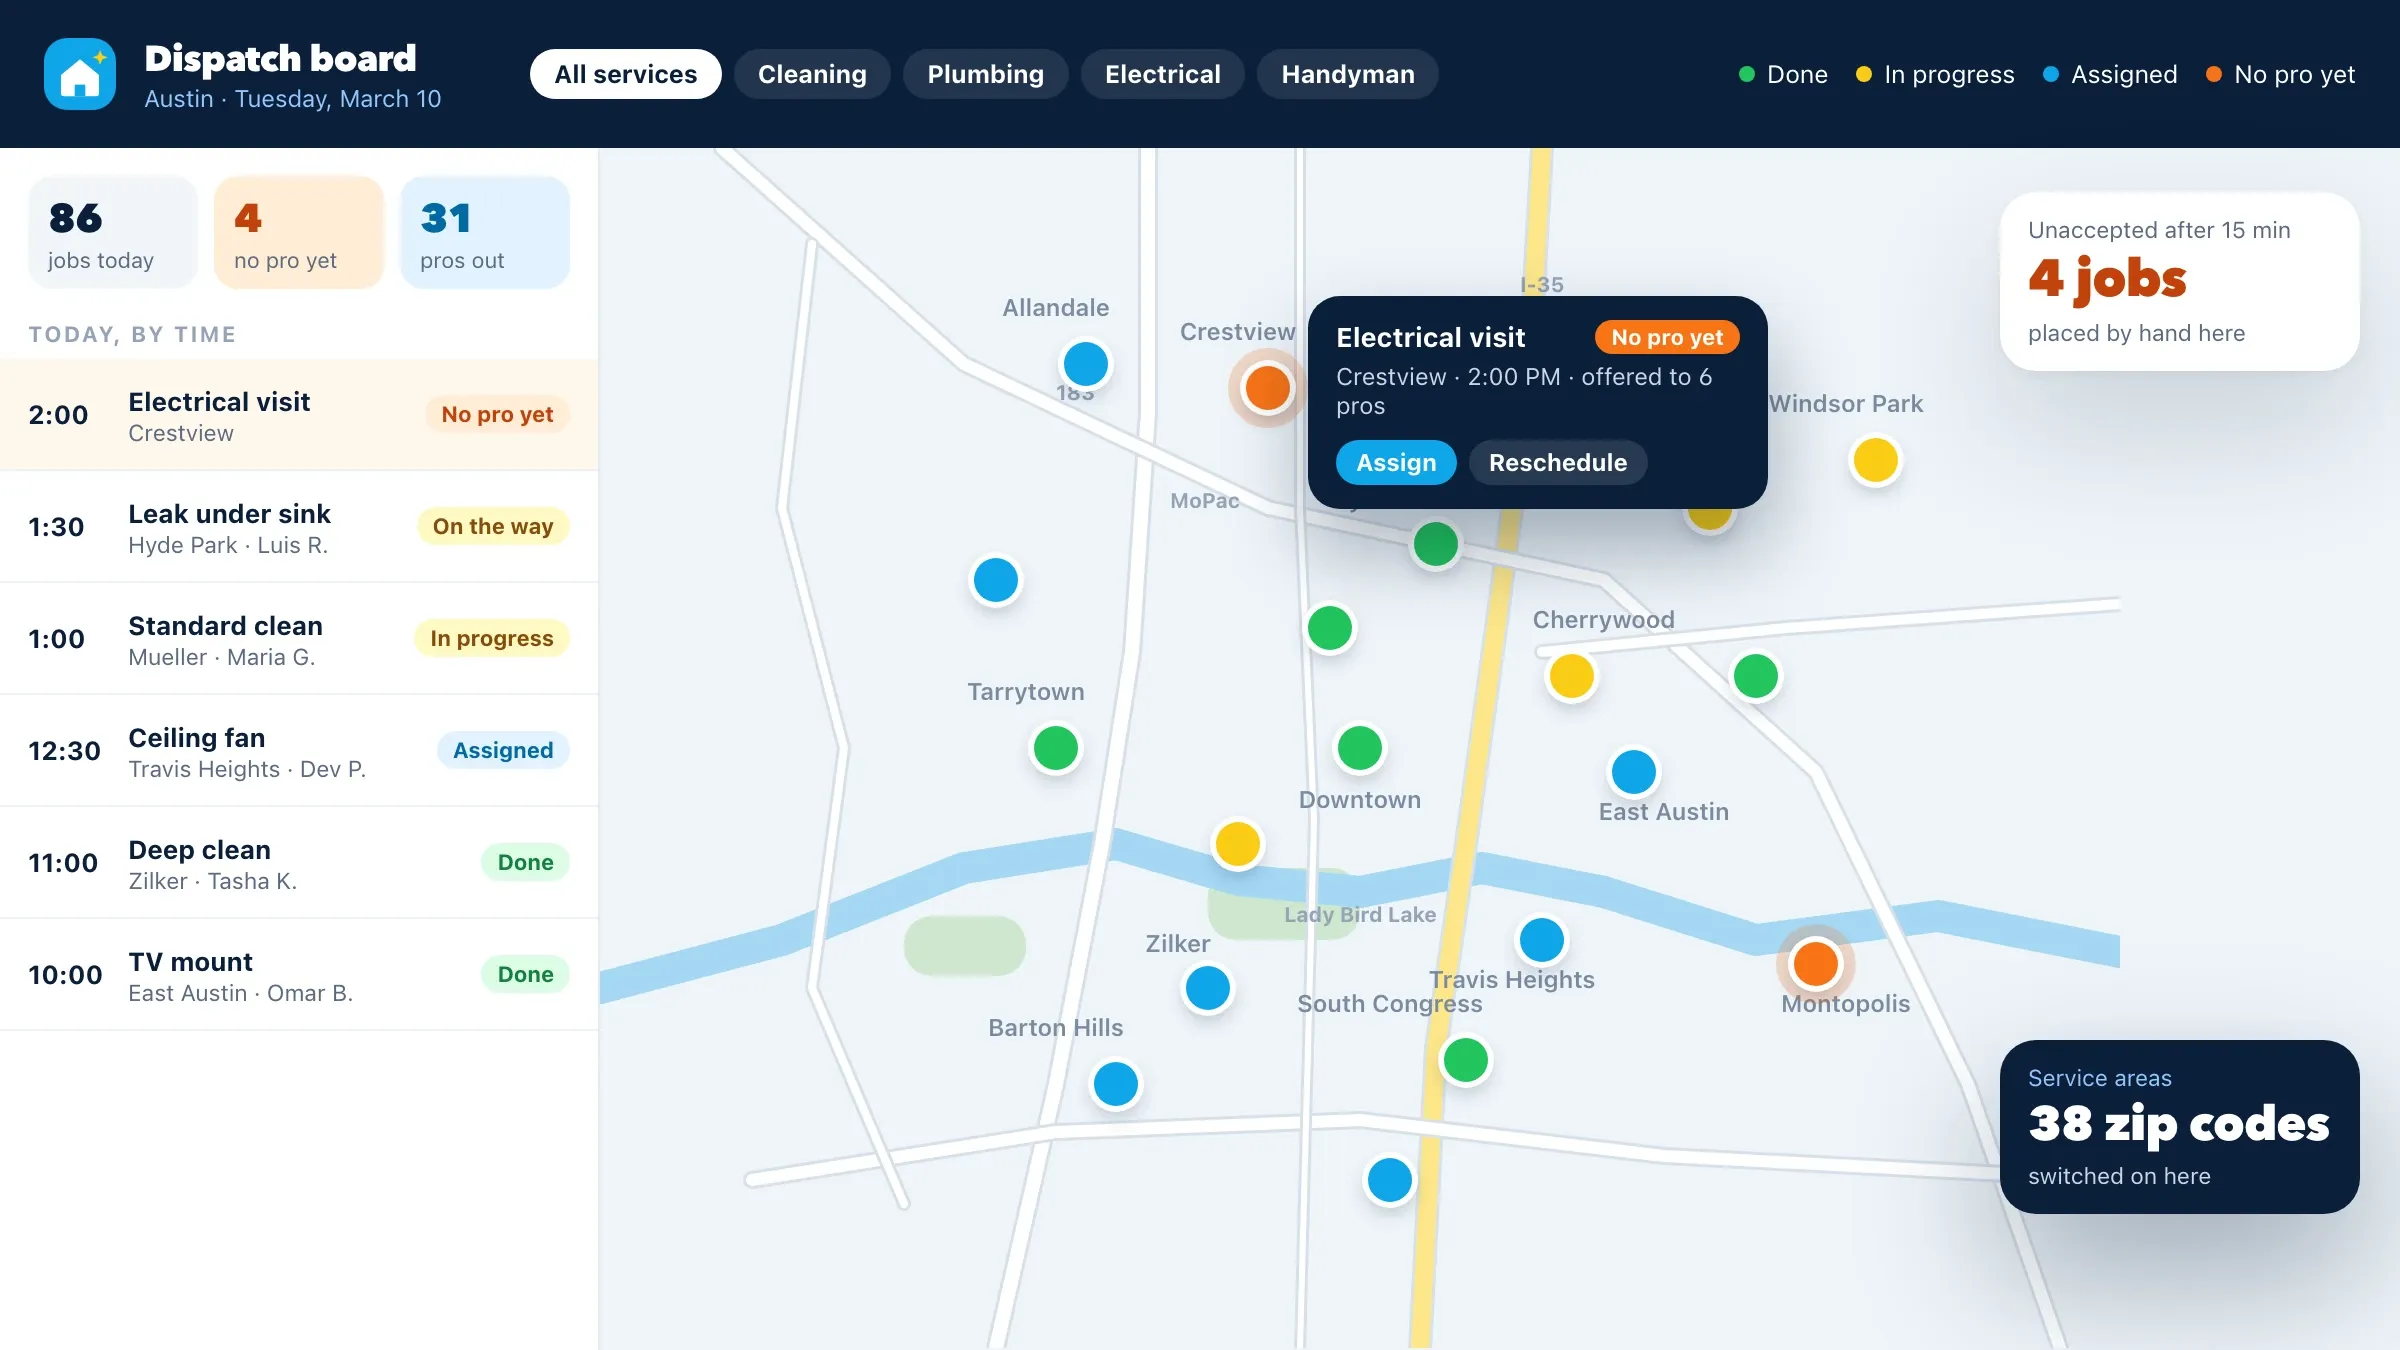Image resolution: width=2400 pixels, height=1350 pixels.
Task: Click the No pro yet legend entry
Action: point(2280,74)
